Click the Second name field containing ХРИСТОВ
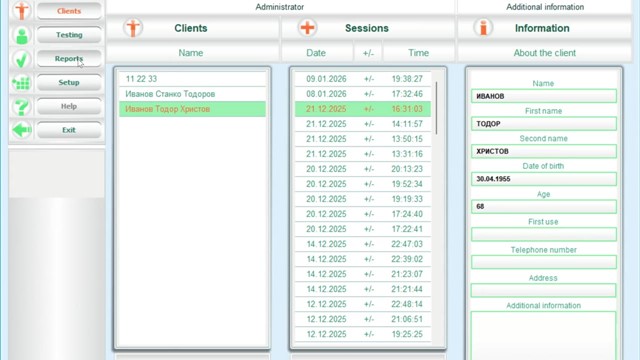 coord(544,151)
